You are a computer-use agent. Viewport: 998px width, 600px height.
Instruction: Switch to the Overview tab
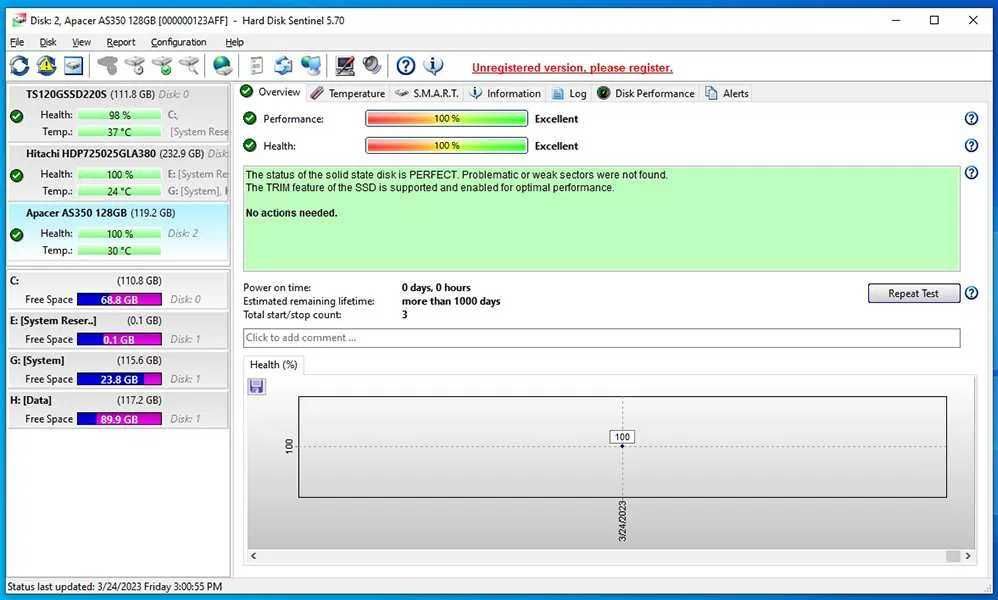click(271, 92)
